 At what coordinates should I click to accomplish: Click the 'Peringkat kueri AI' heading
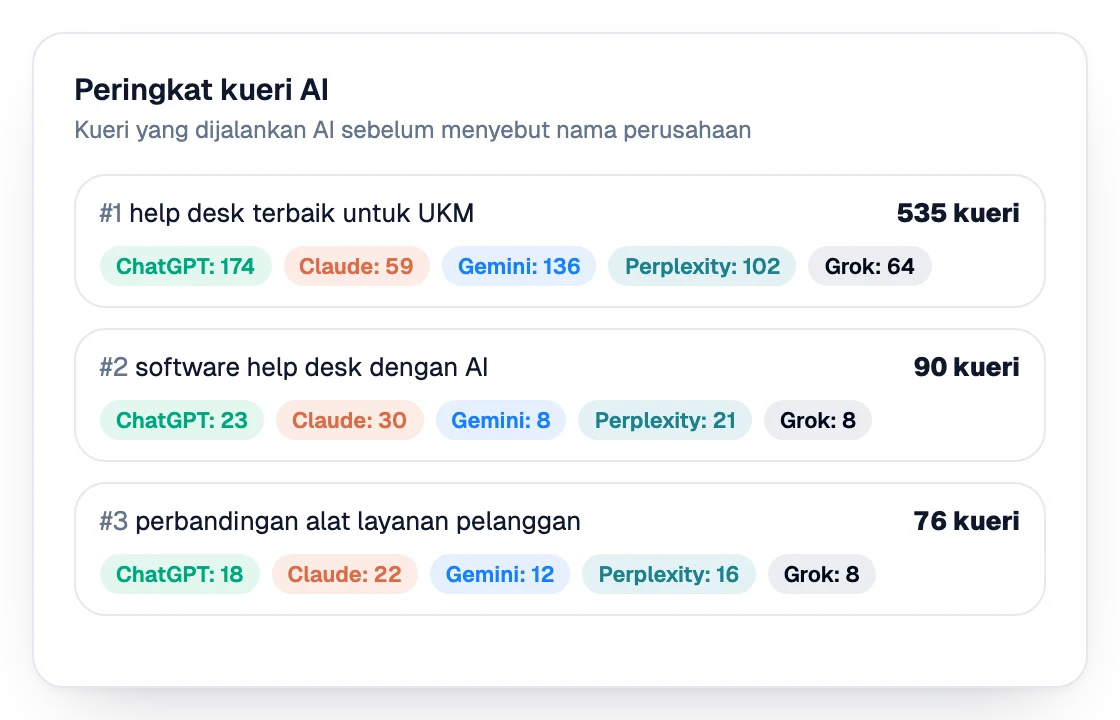(x=201, y=90)
